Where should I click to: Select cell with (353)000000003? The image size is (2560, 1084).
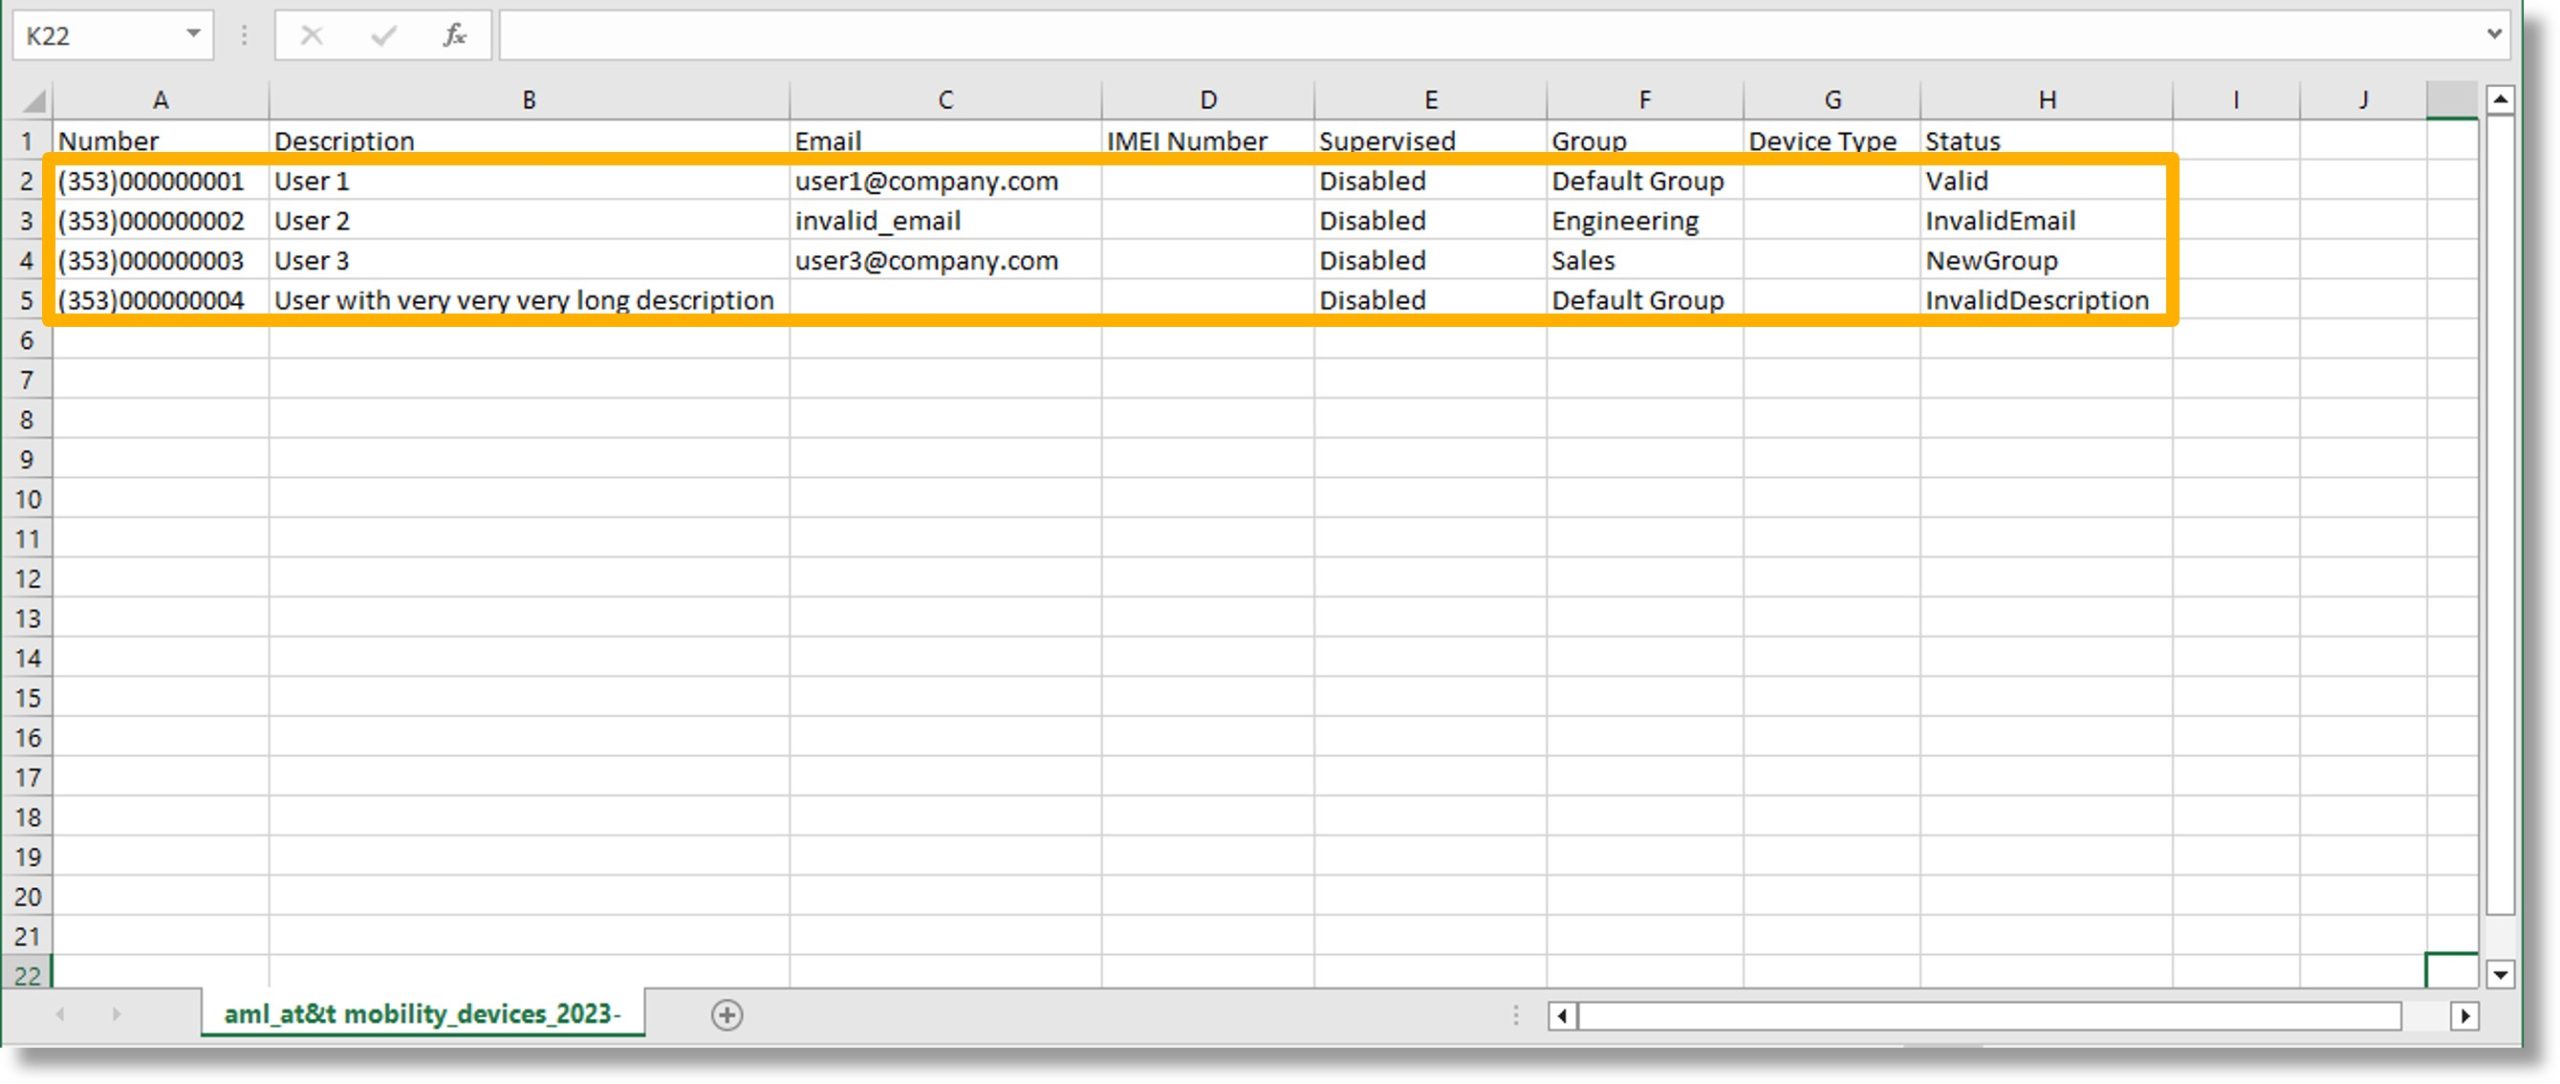pyautogui.click(x=161, y=260)
